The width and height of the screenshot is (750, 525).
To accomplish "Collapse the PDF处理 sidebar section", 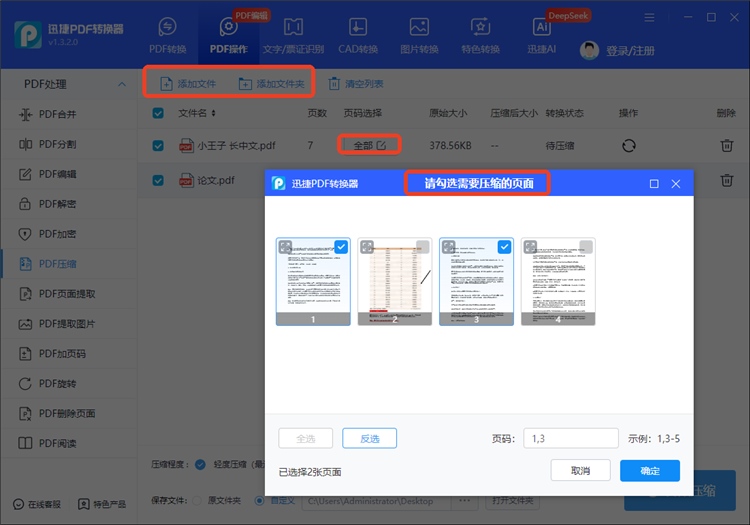I will 121,84.
